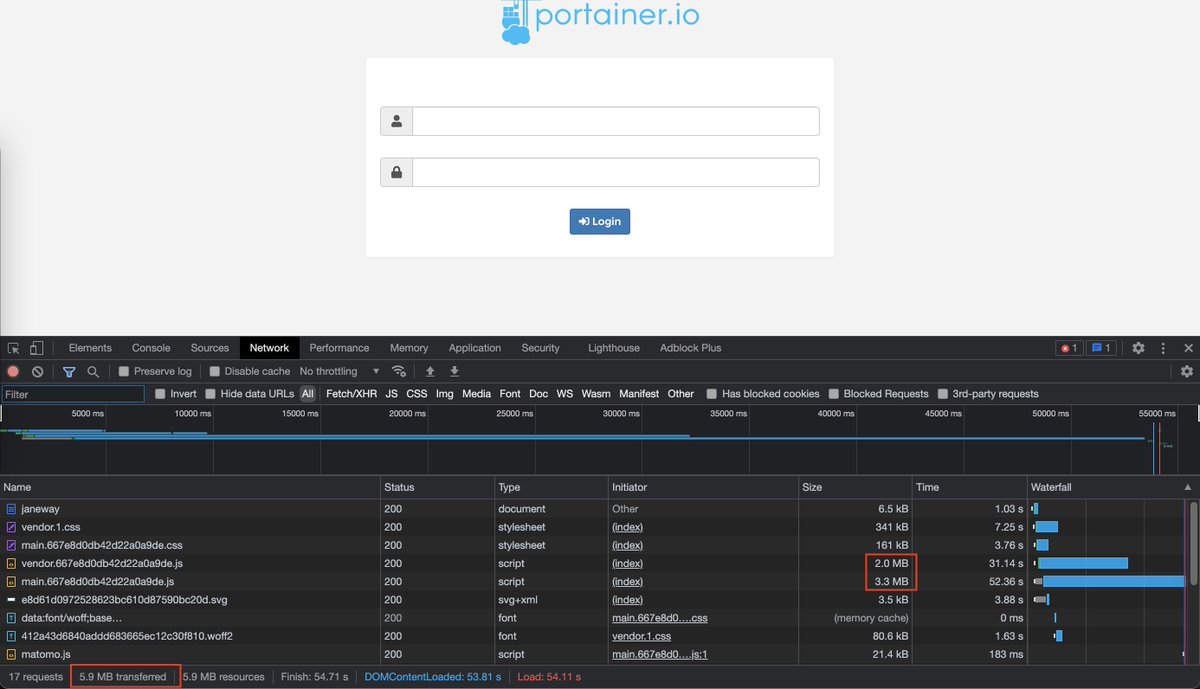
Task: Filter requests by Font type
Action: 510,394
